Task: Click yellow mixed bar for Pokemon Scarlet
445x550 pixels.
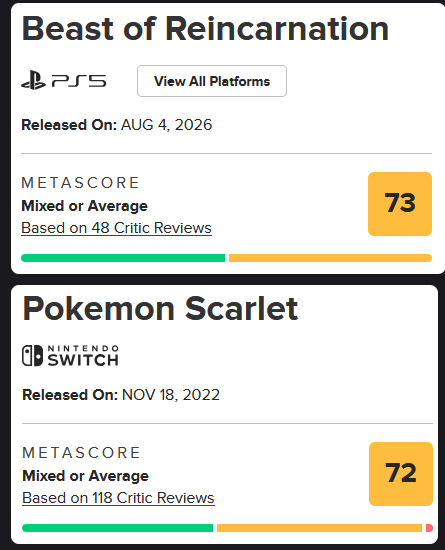Action: point(319,528)
